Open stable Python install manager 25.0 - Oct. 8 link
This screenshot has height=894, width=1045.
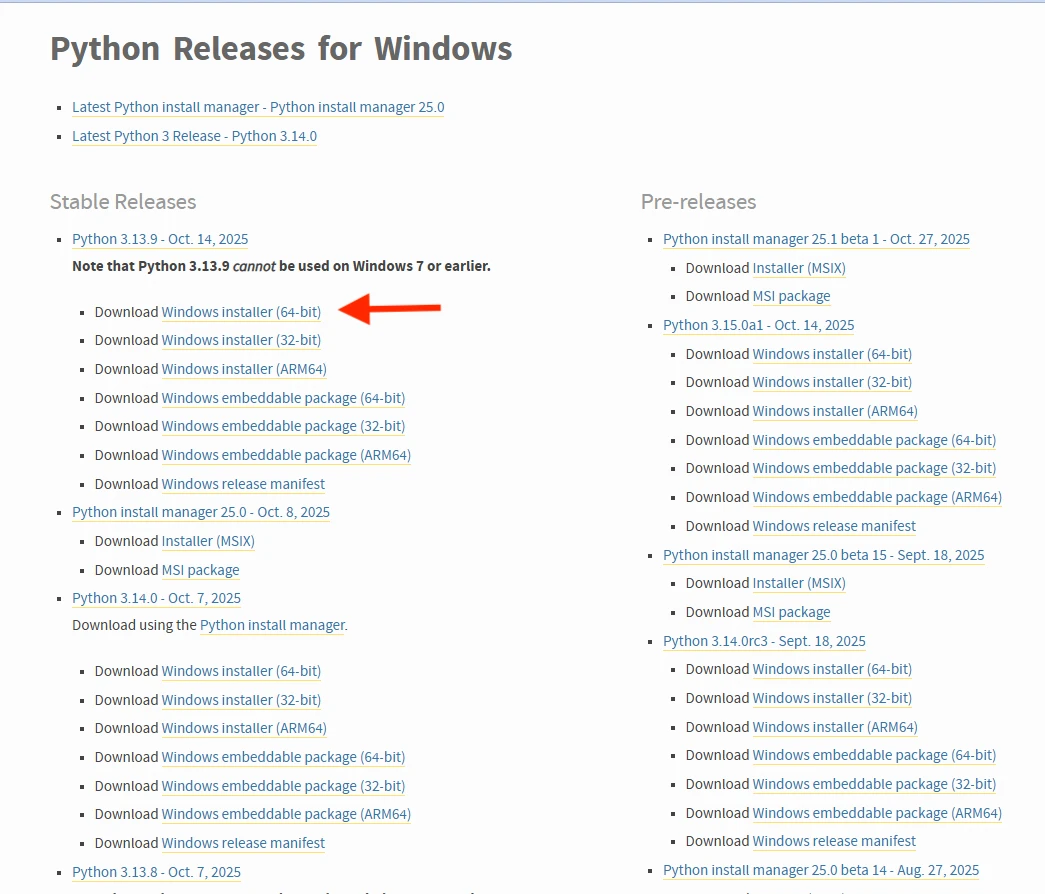click(200, 512)
